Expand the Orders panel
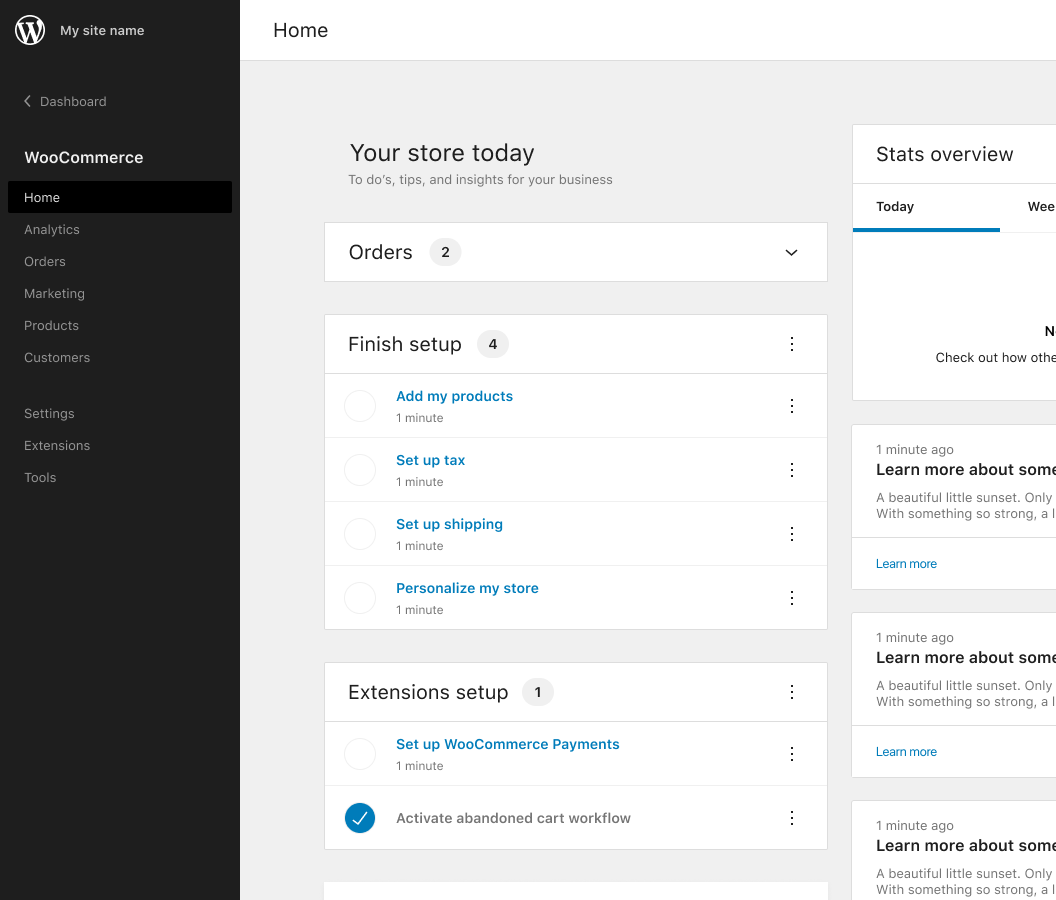The height and width of the screenshot is (900, 1056). [791, 252]
